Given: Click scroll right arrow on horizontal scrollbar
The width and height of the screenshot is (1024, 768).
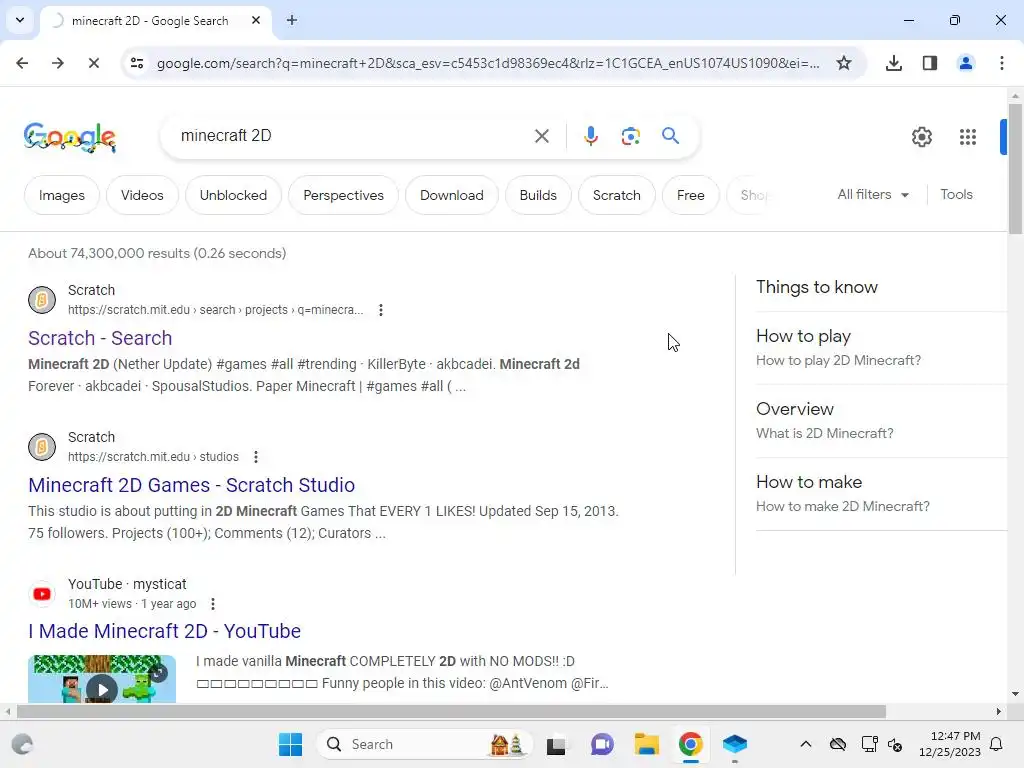Looking at the screenshot, I should point(999,712).
